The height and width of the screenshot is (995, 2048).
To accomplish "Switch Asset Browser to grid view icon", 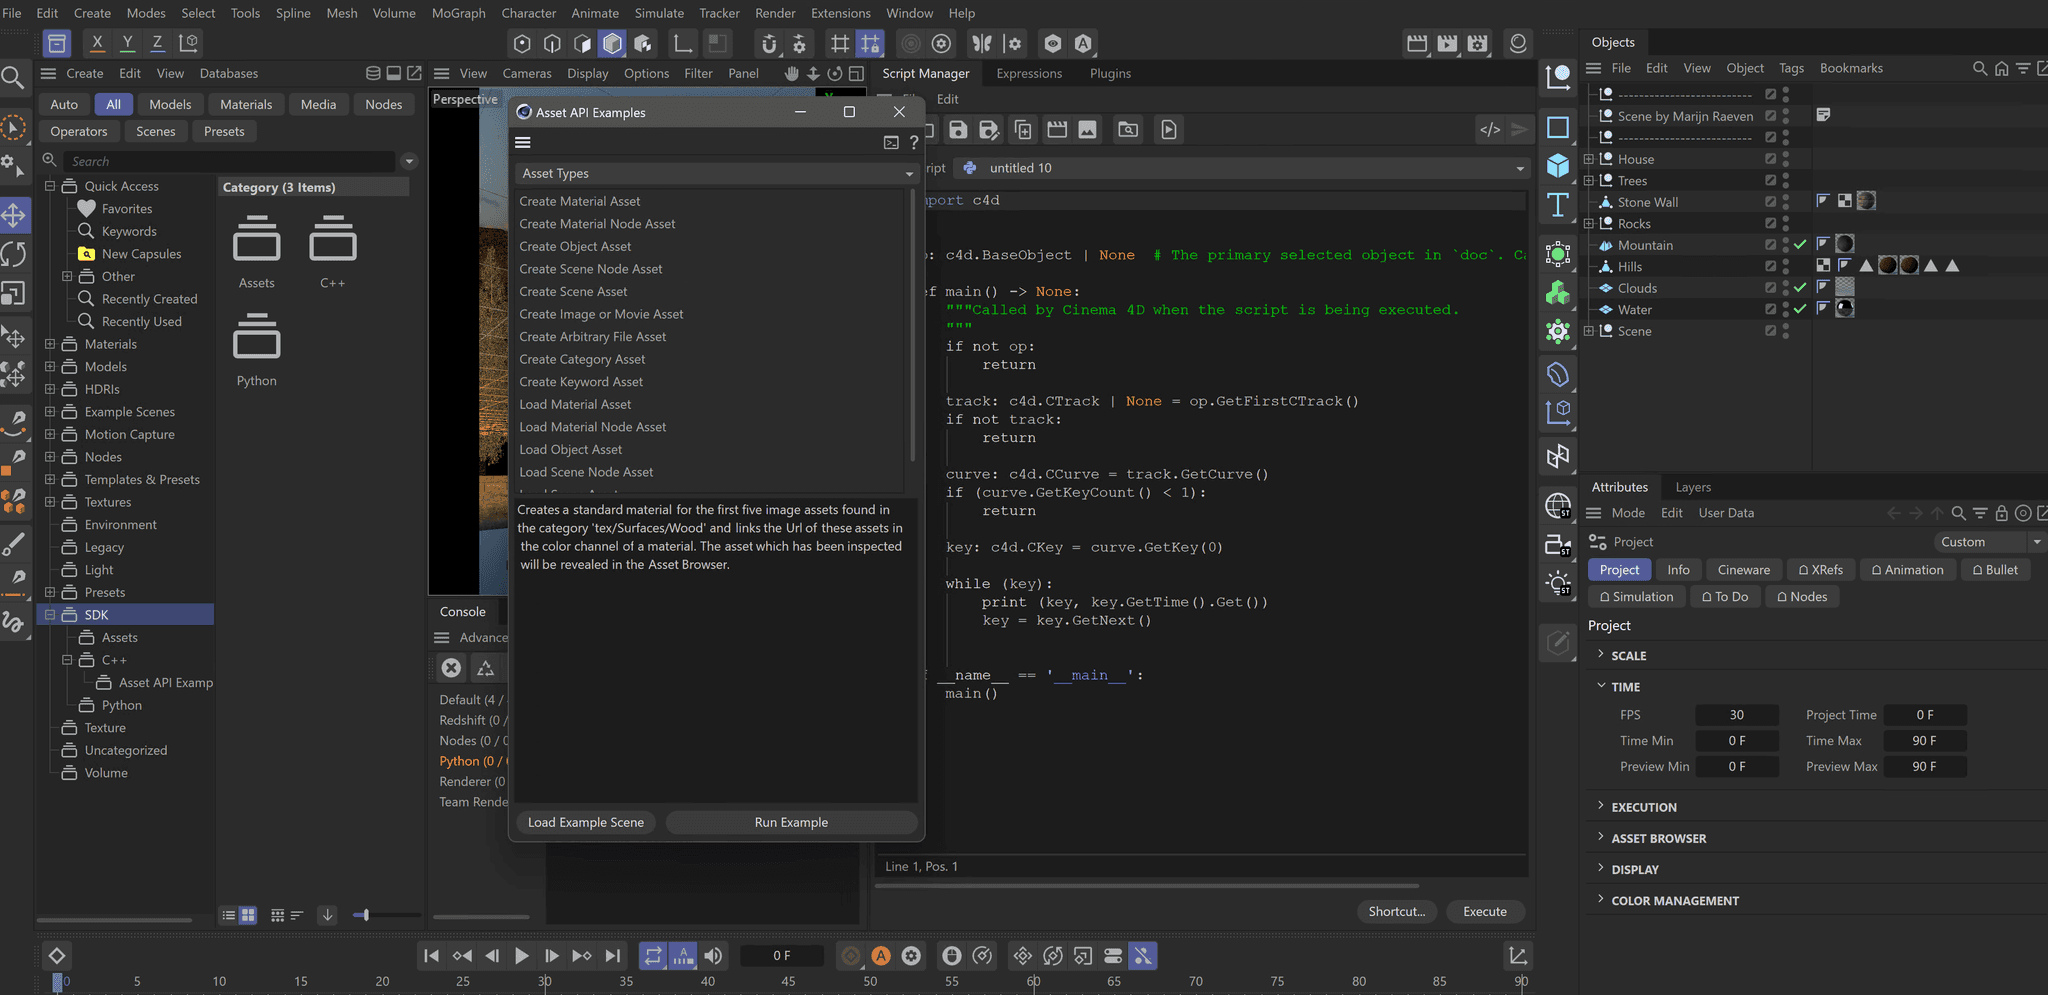I will click(248, 915).
